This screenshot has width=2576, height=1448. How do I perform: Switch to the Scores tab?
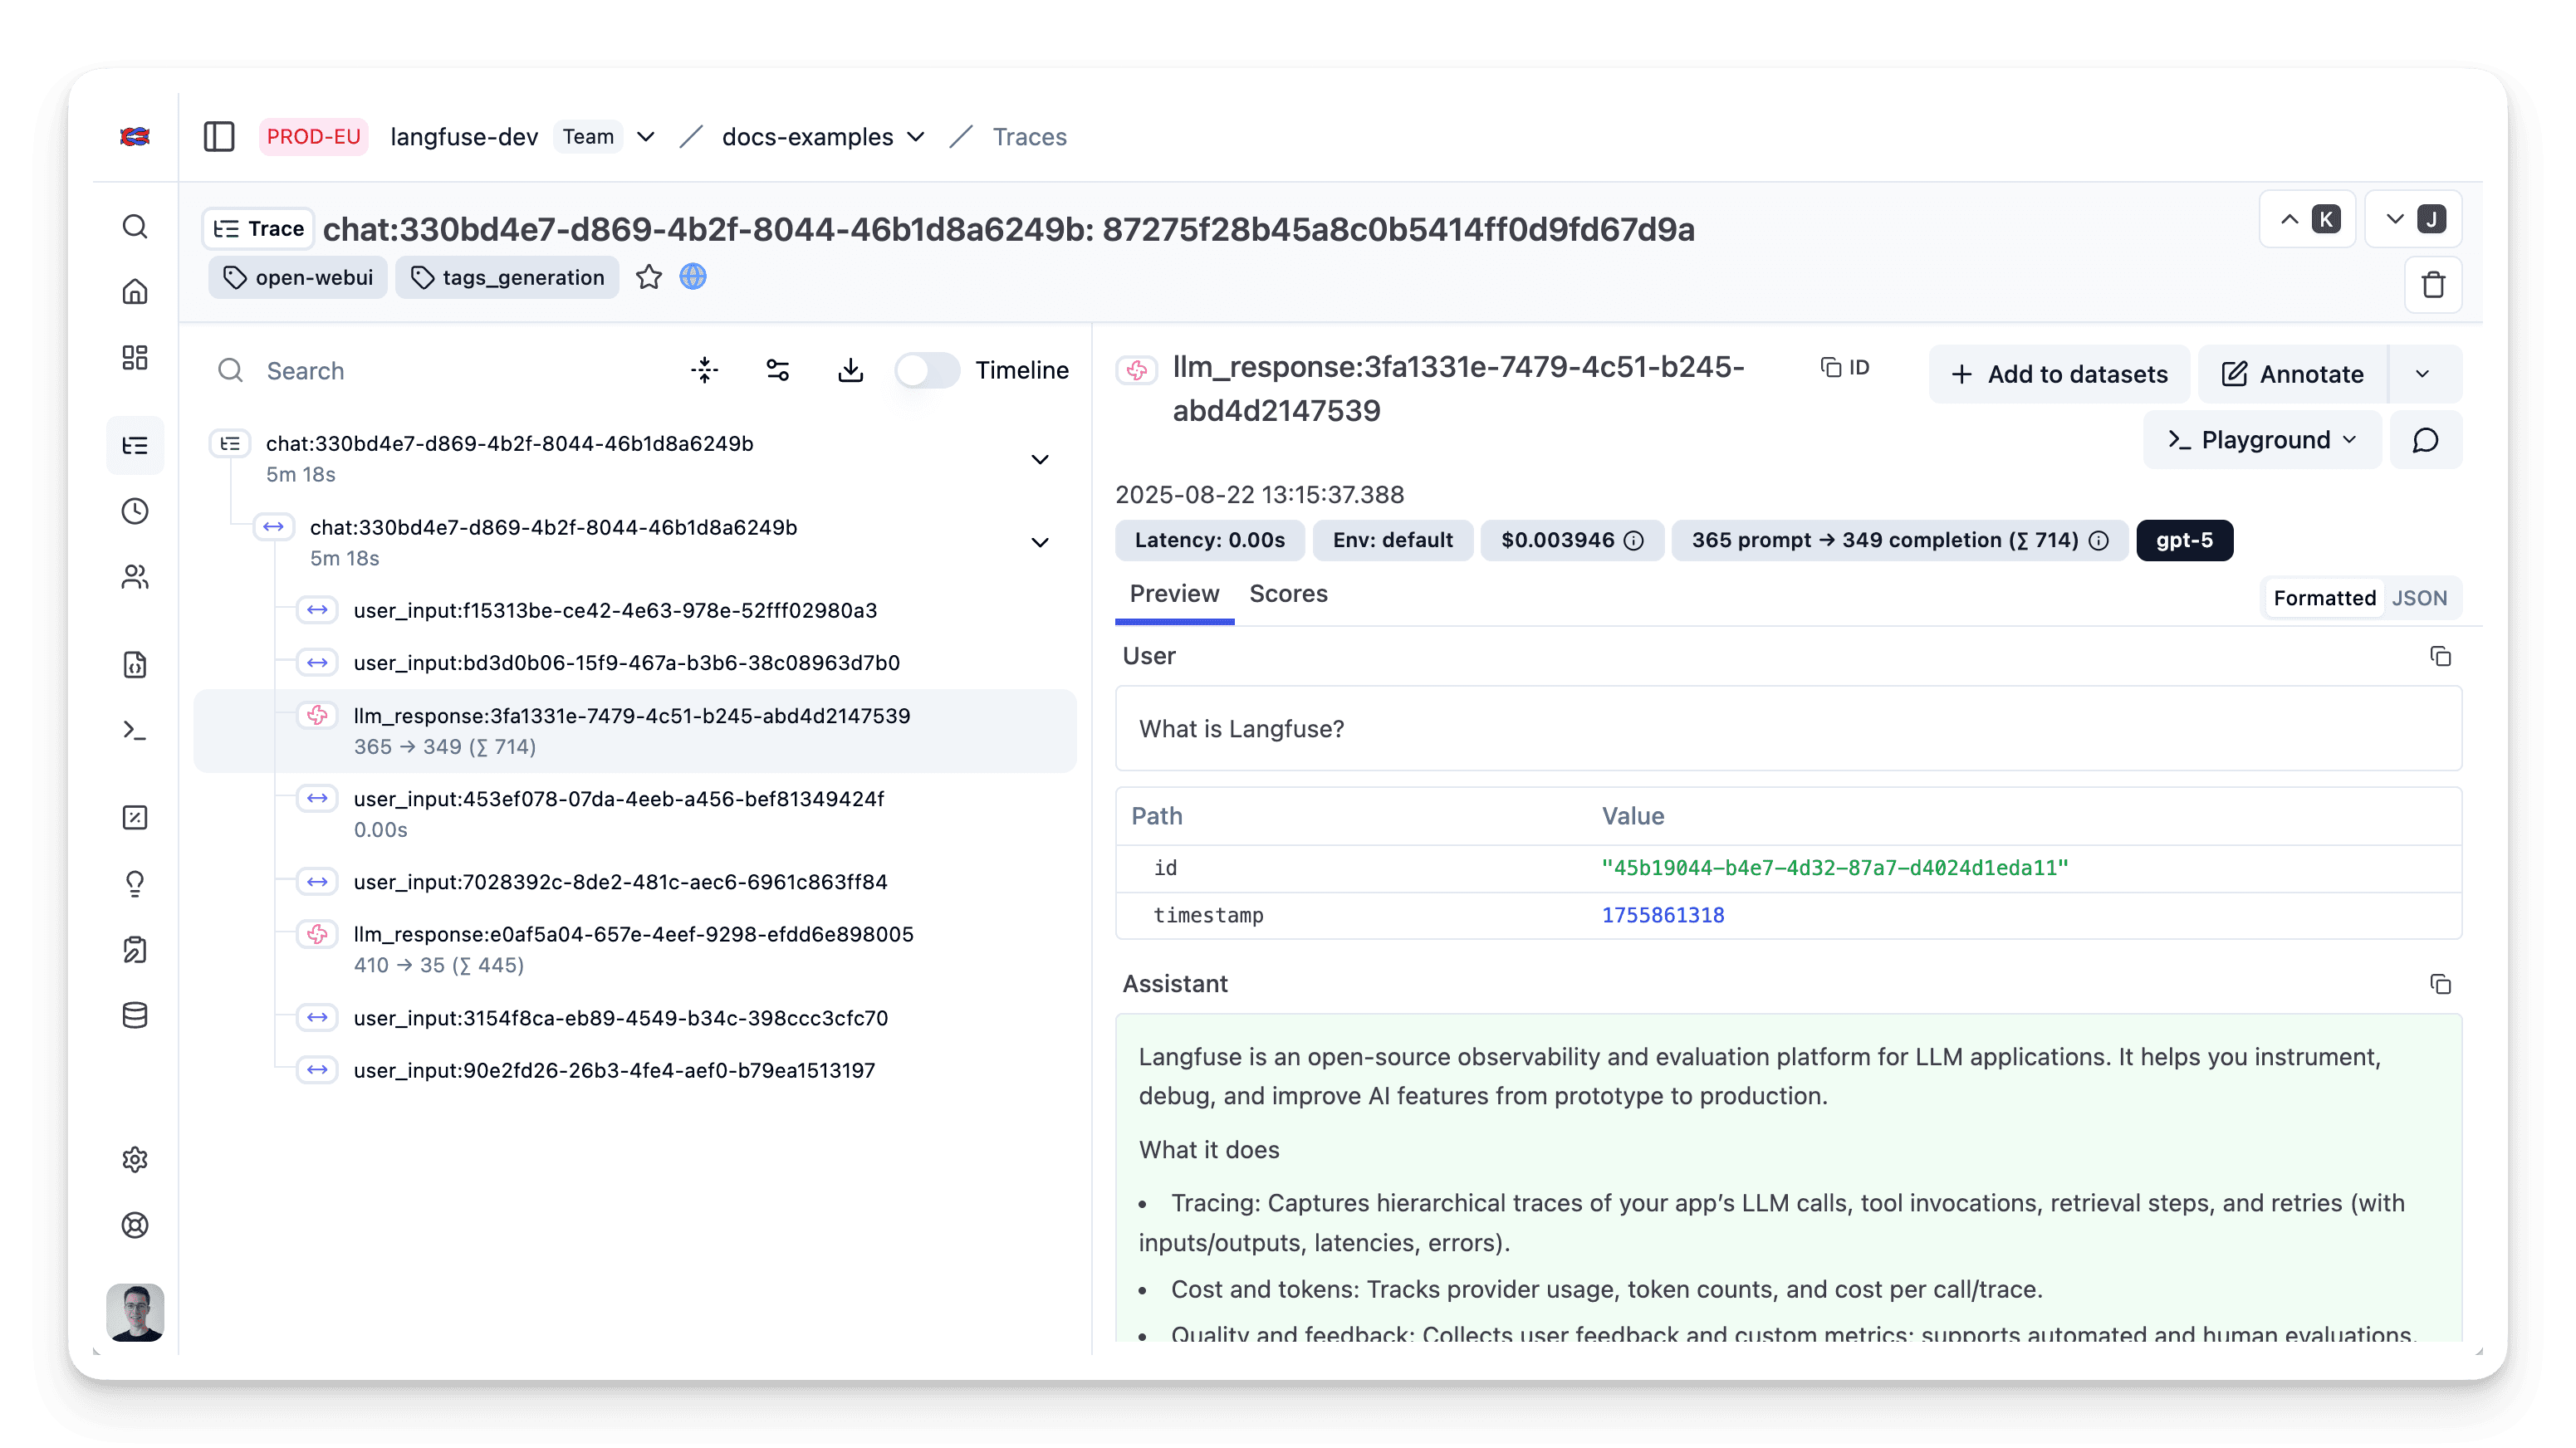[x=1288, y=594]
